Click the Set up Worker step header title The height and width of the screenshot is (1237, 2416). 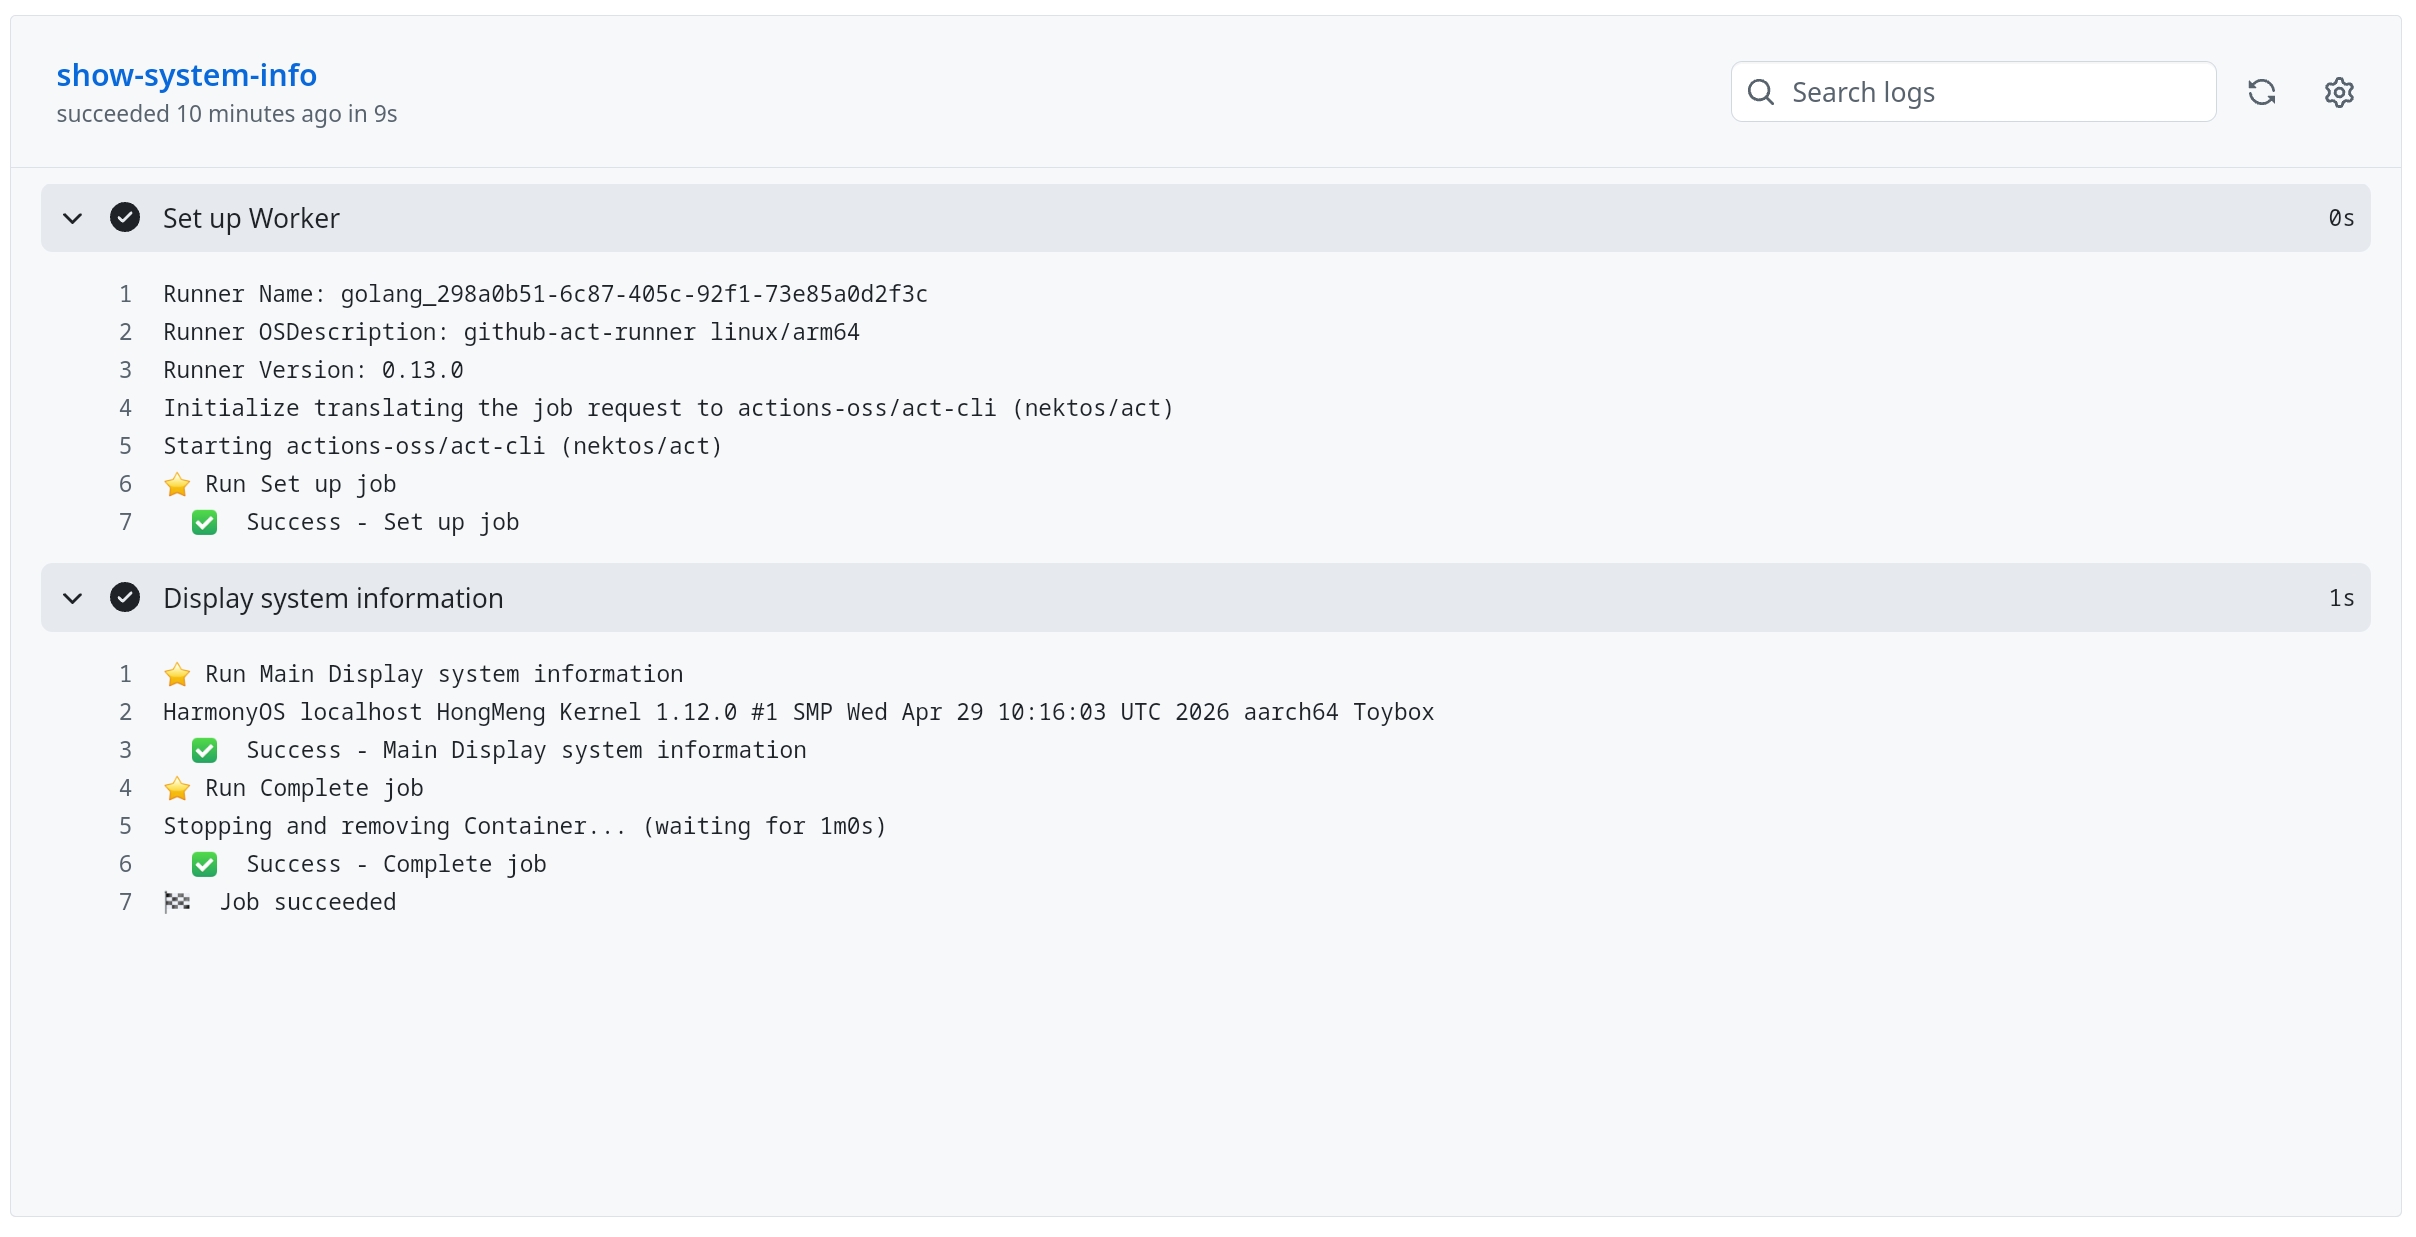pyautogui.click(x=251, y=218)
